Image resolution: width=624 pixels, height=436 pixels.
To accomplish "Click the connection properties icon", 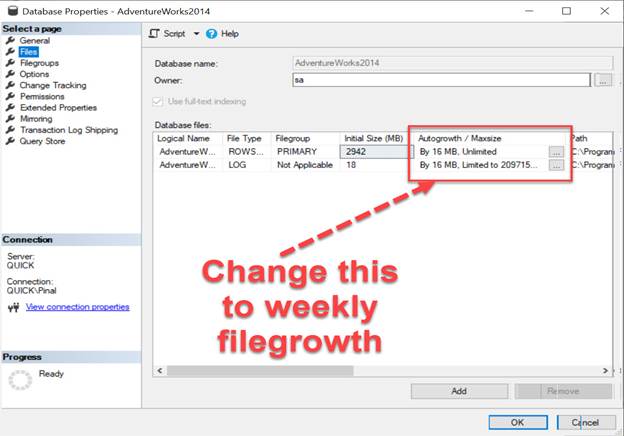I will point(14,307).
